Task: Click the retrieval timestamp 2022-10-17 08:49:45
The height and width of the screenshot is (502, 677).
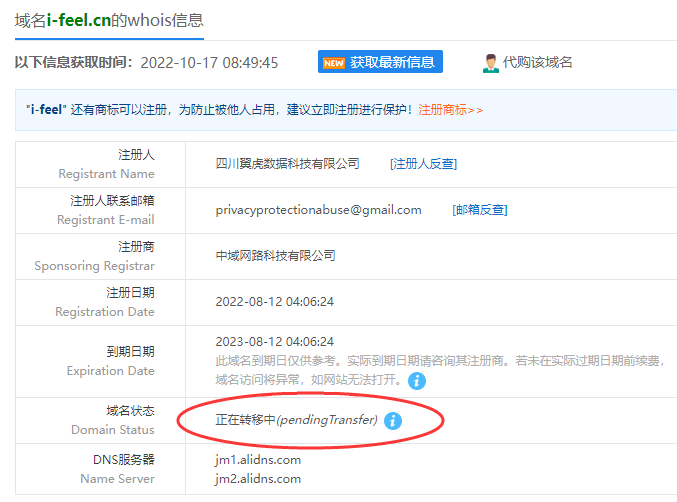Action: coord(208,63)
